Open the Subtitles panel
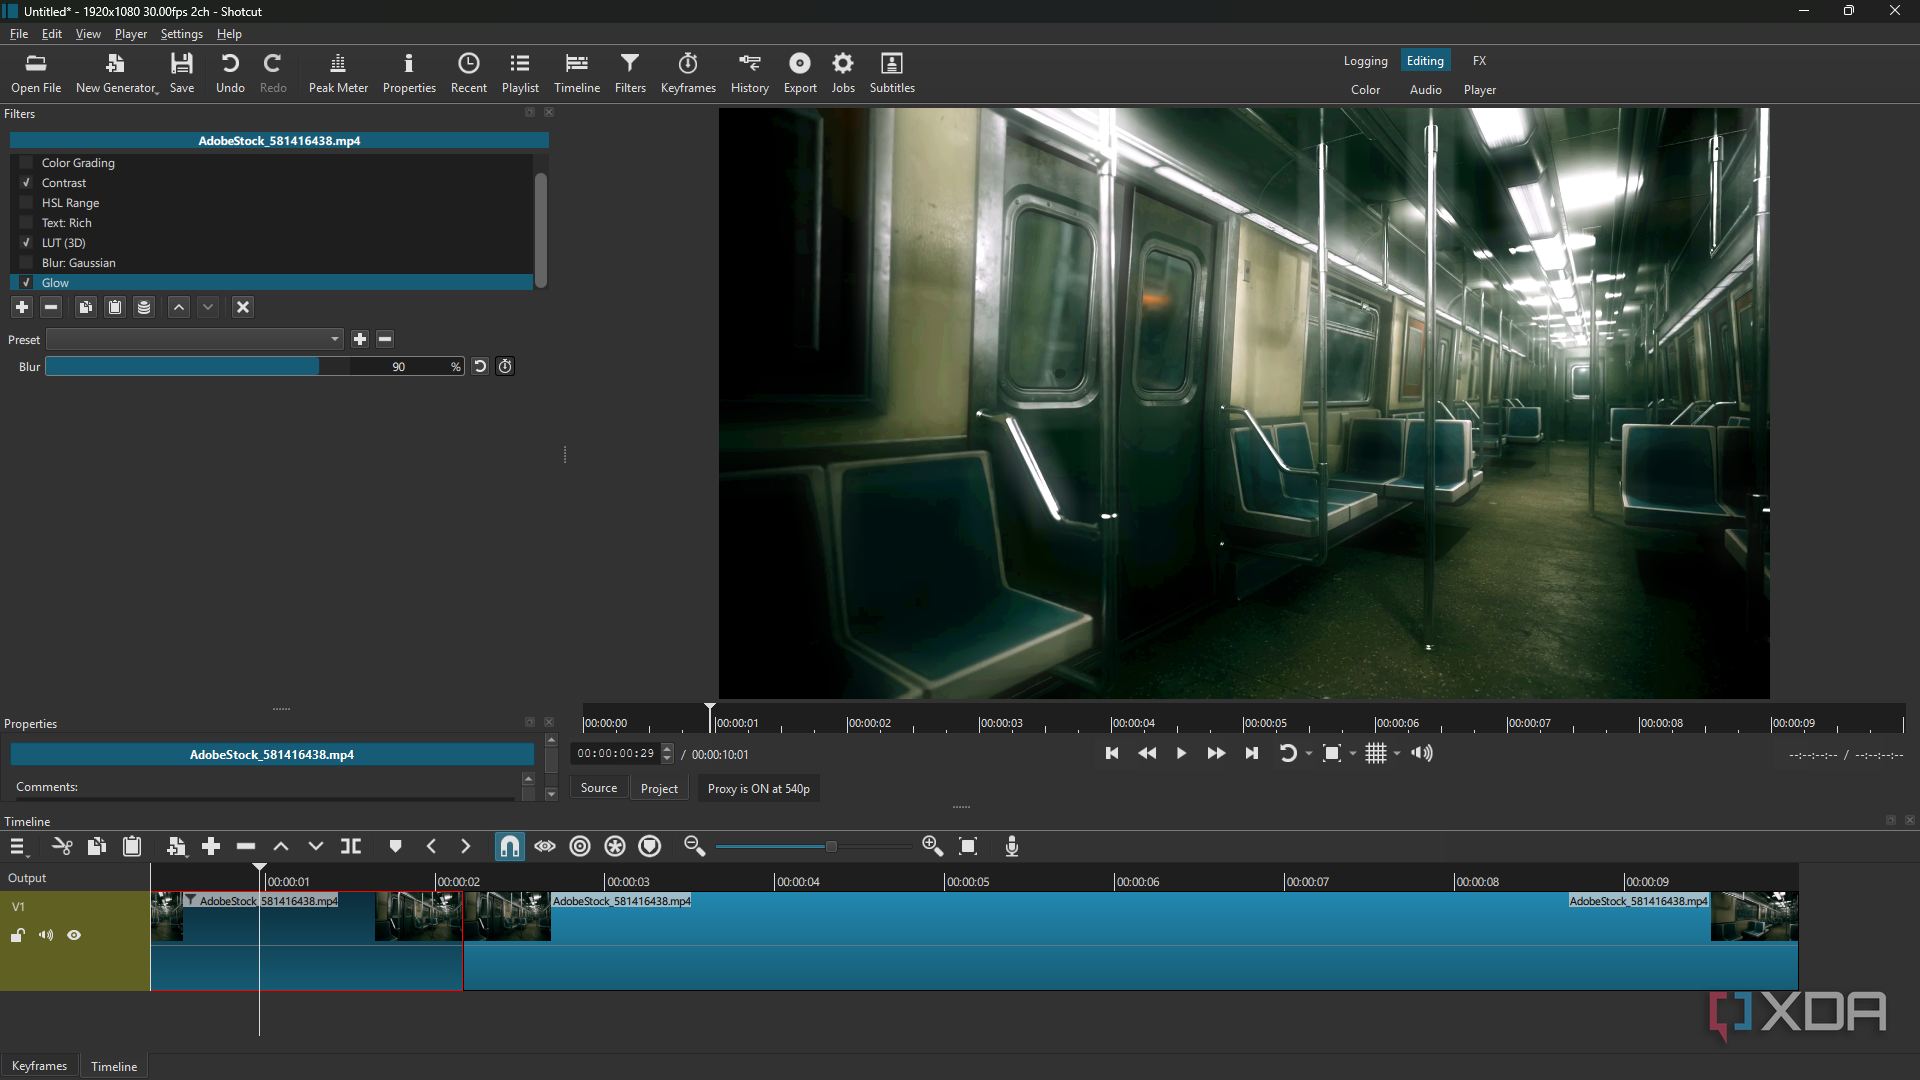This screenshot has height=1080, width=1920. point(892,73)
